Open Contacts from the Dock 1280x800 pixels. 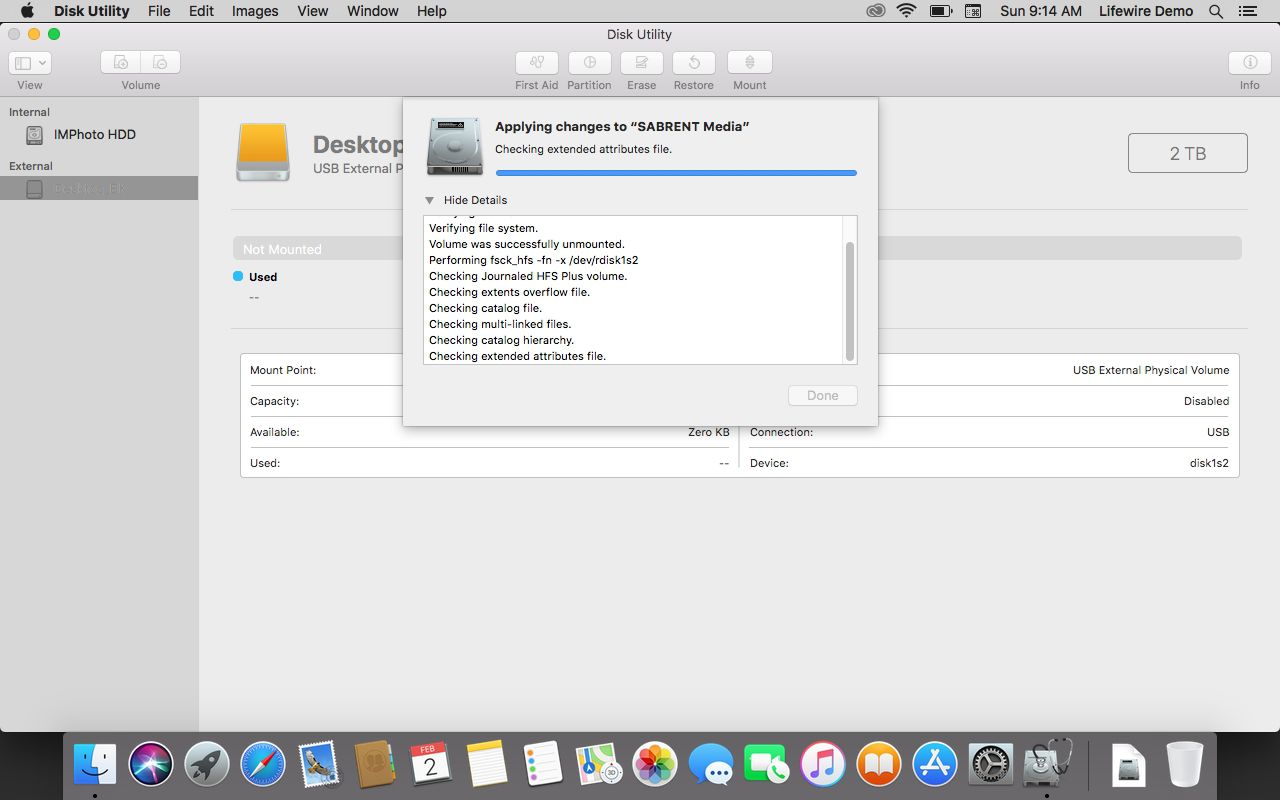tap(375, 765)
